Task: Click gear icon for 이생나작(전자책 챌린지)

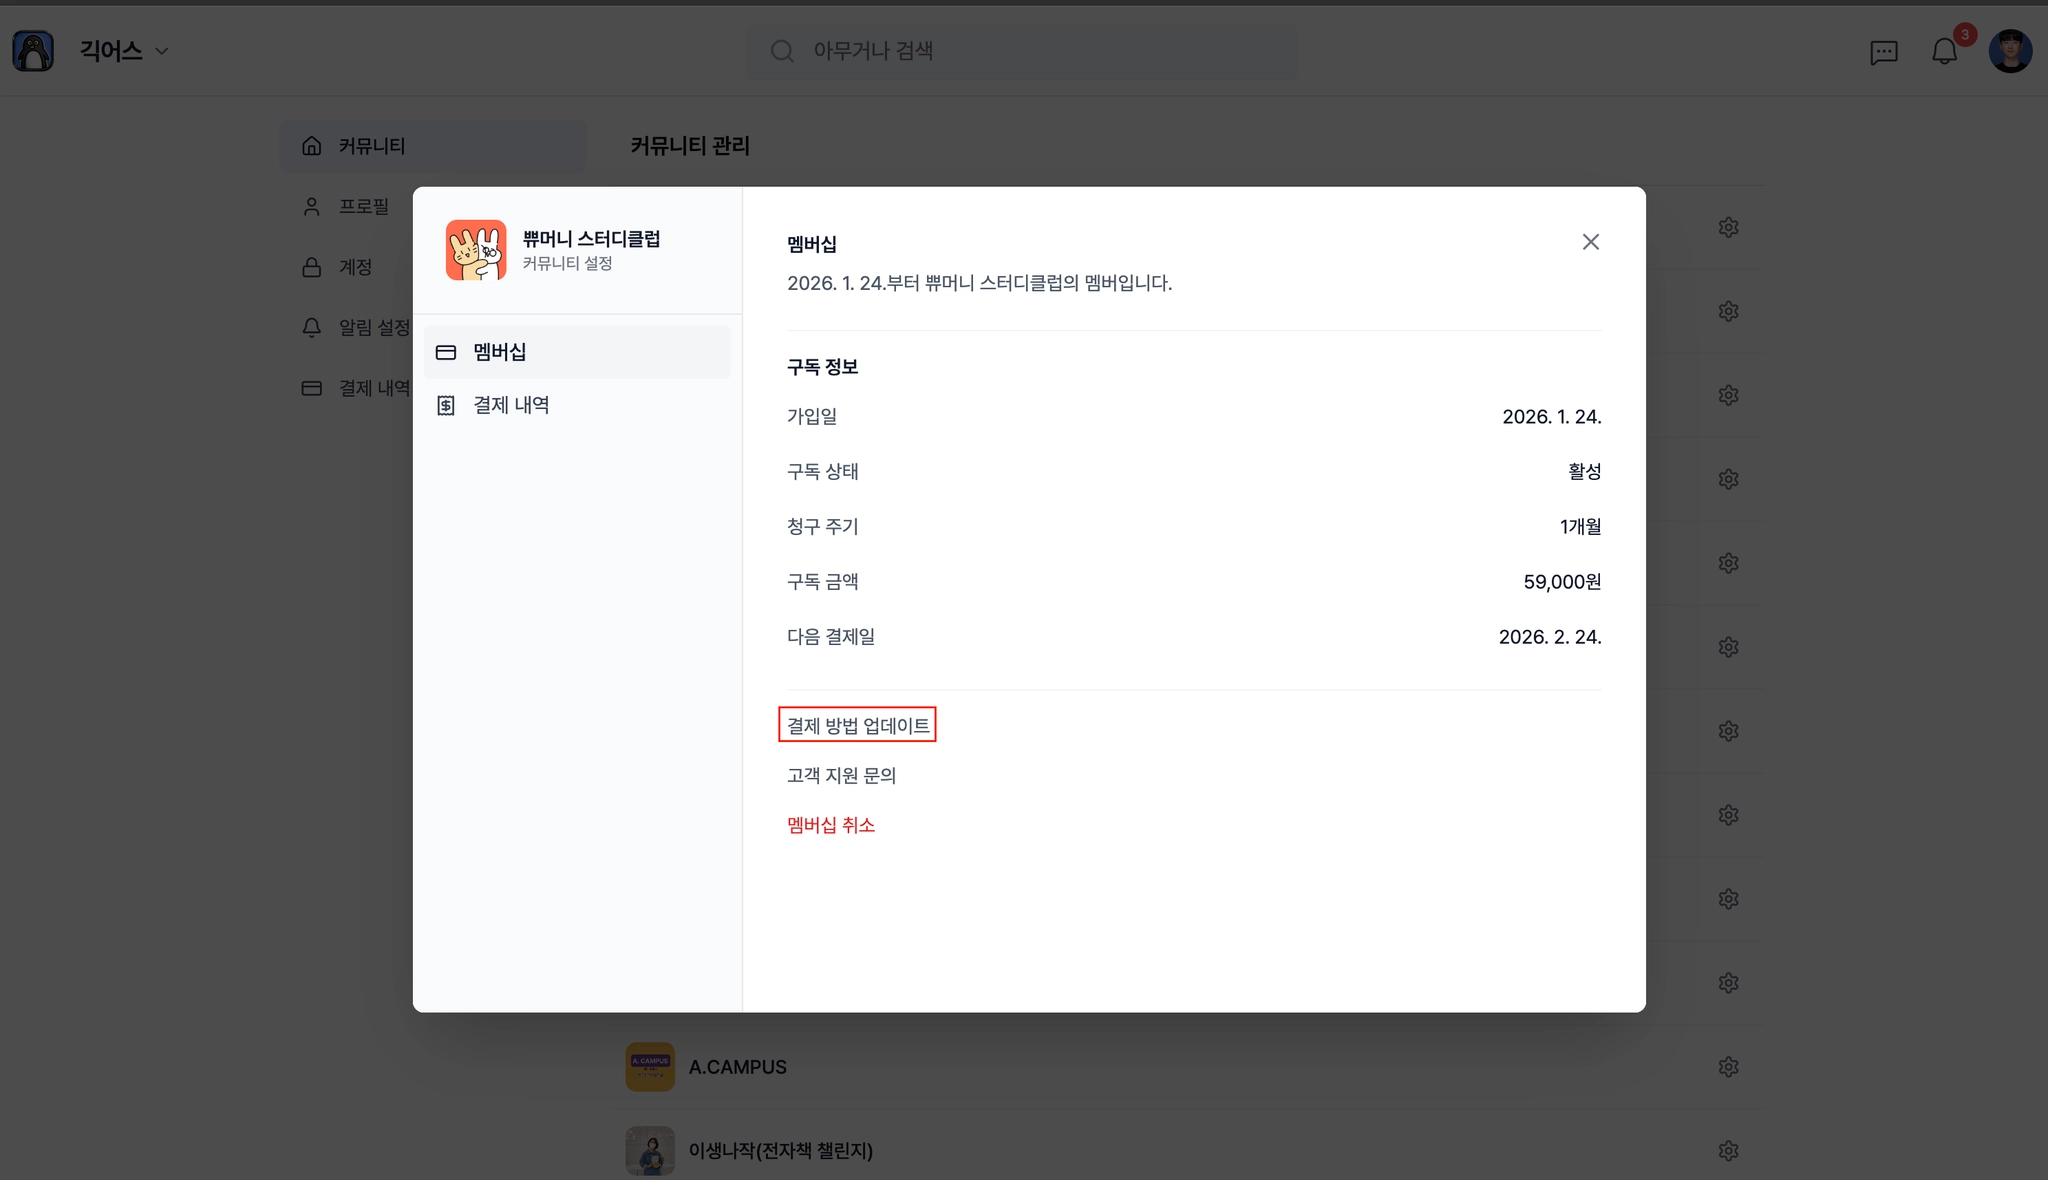Action: (1728, 1151)
